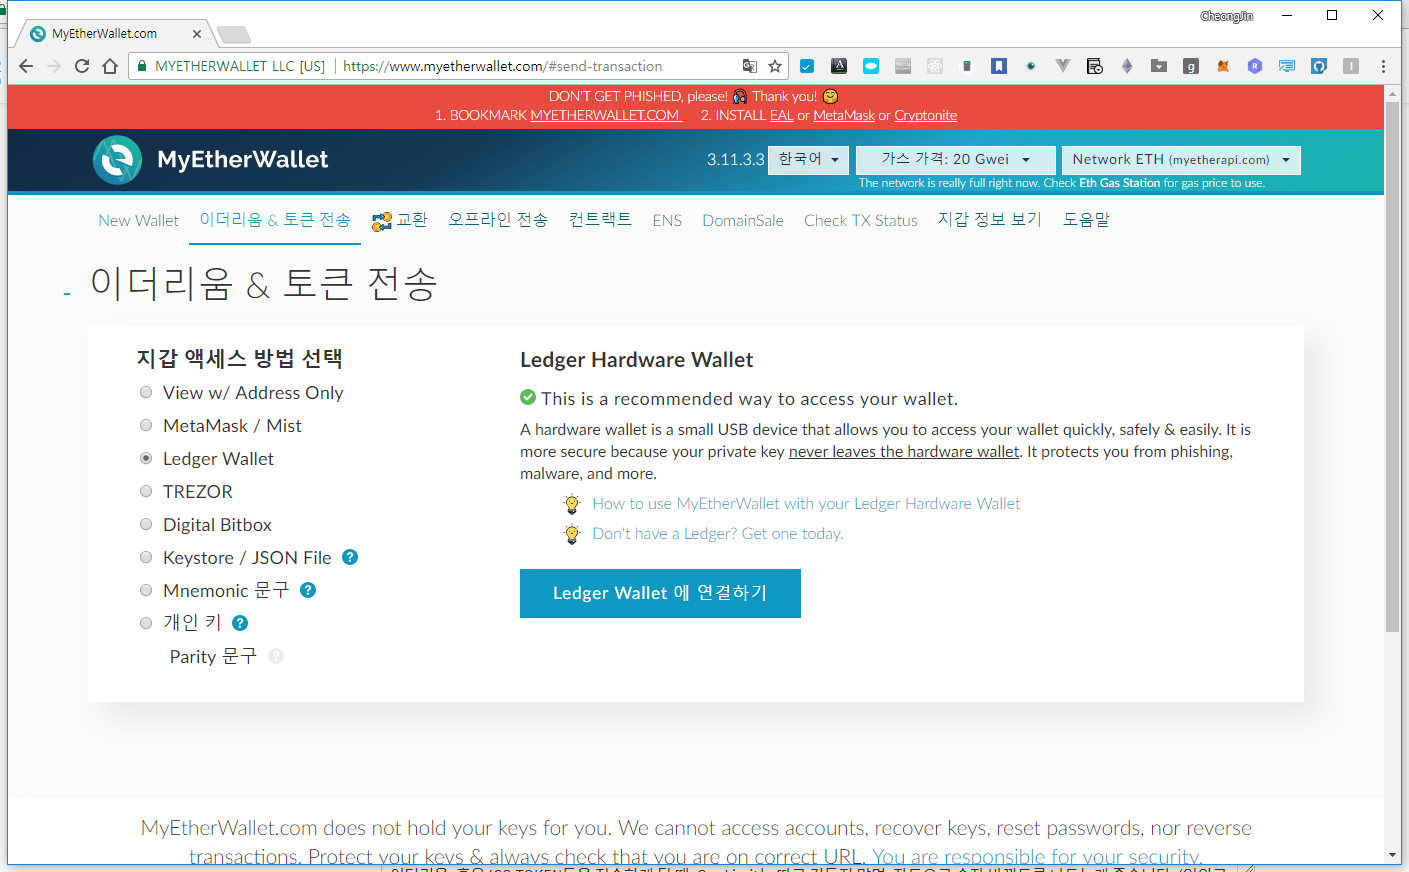Open the Check TX Status tab
The width and height of the screenshot is (1409, 872).
[x=861, y=221]
